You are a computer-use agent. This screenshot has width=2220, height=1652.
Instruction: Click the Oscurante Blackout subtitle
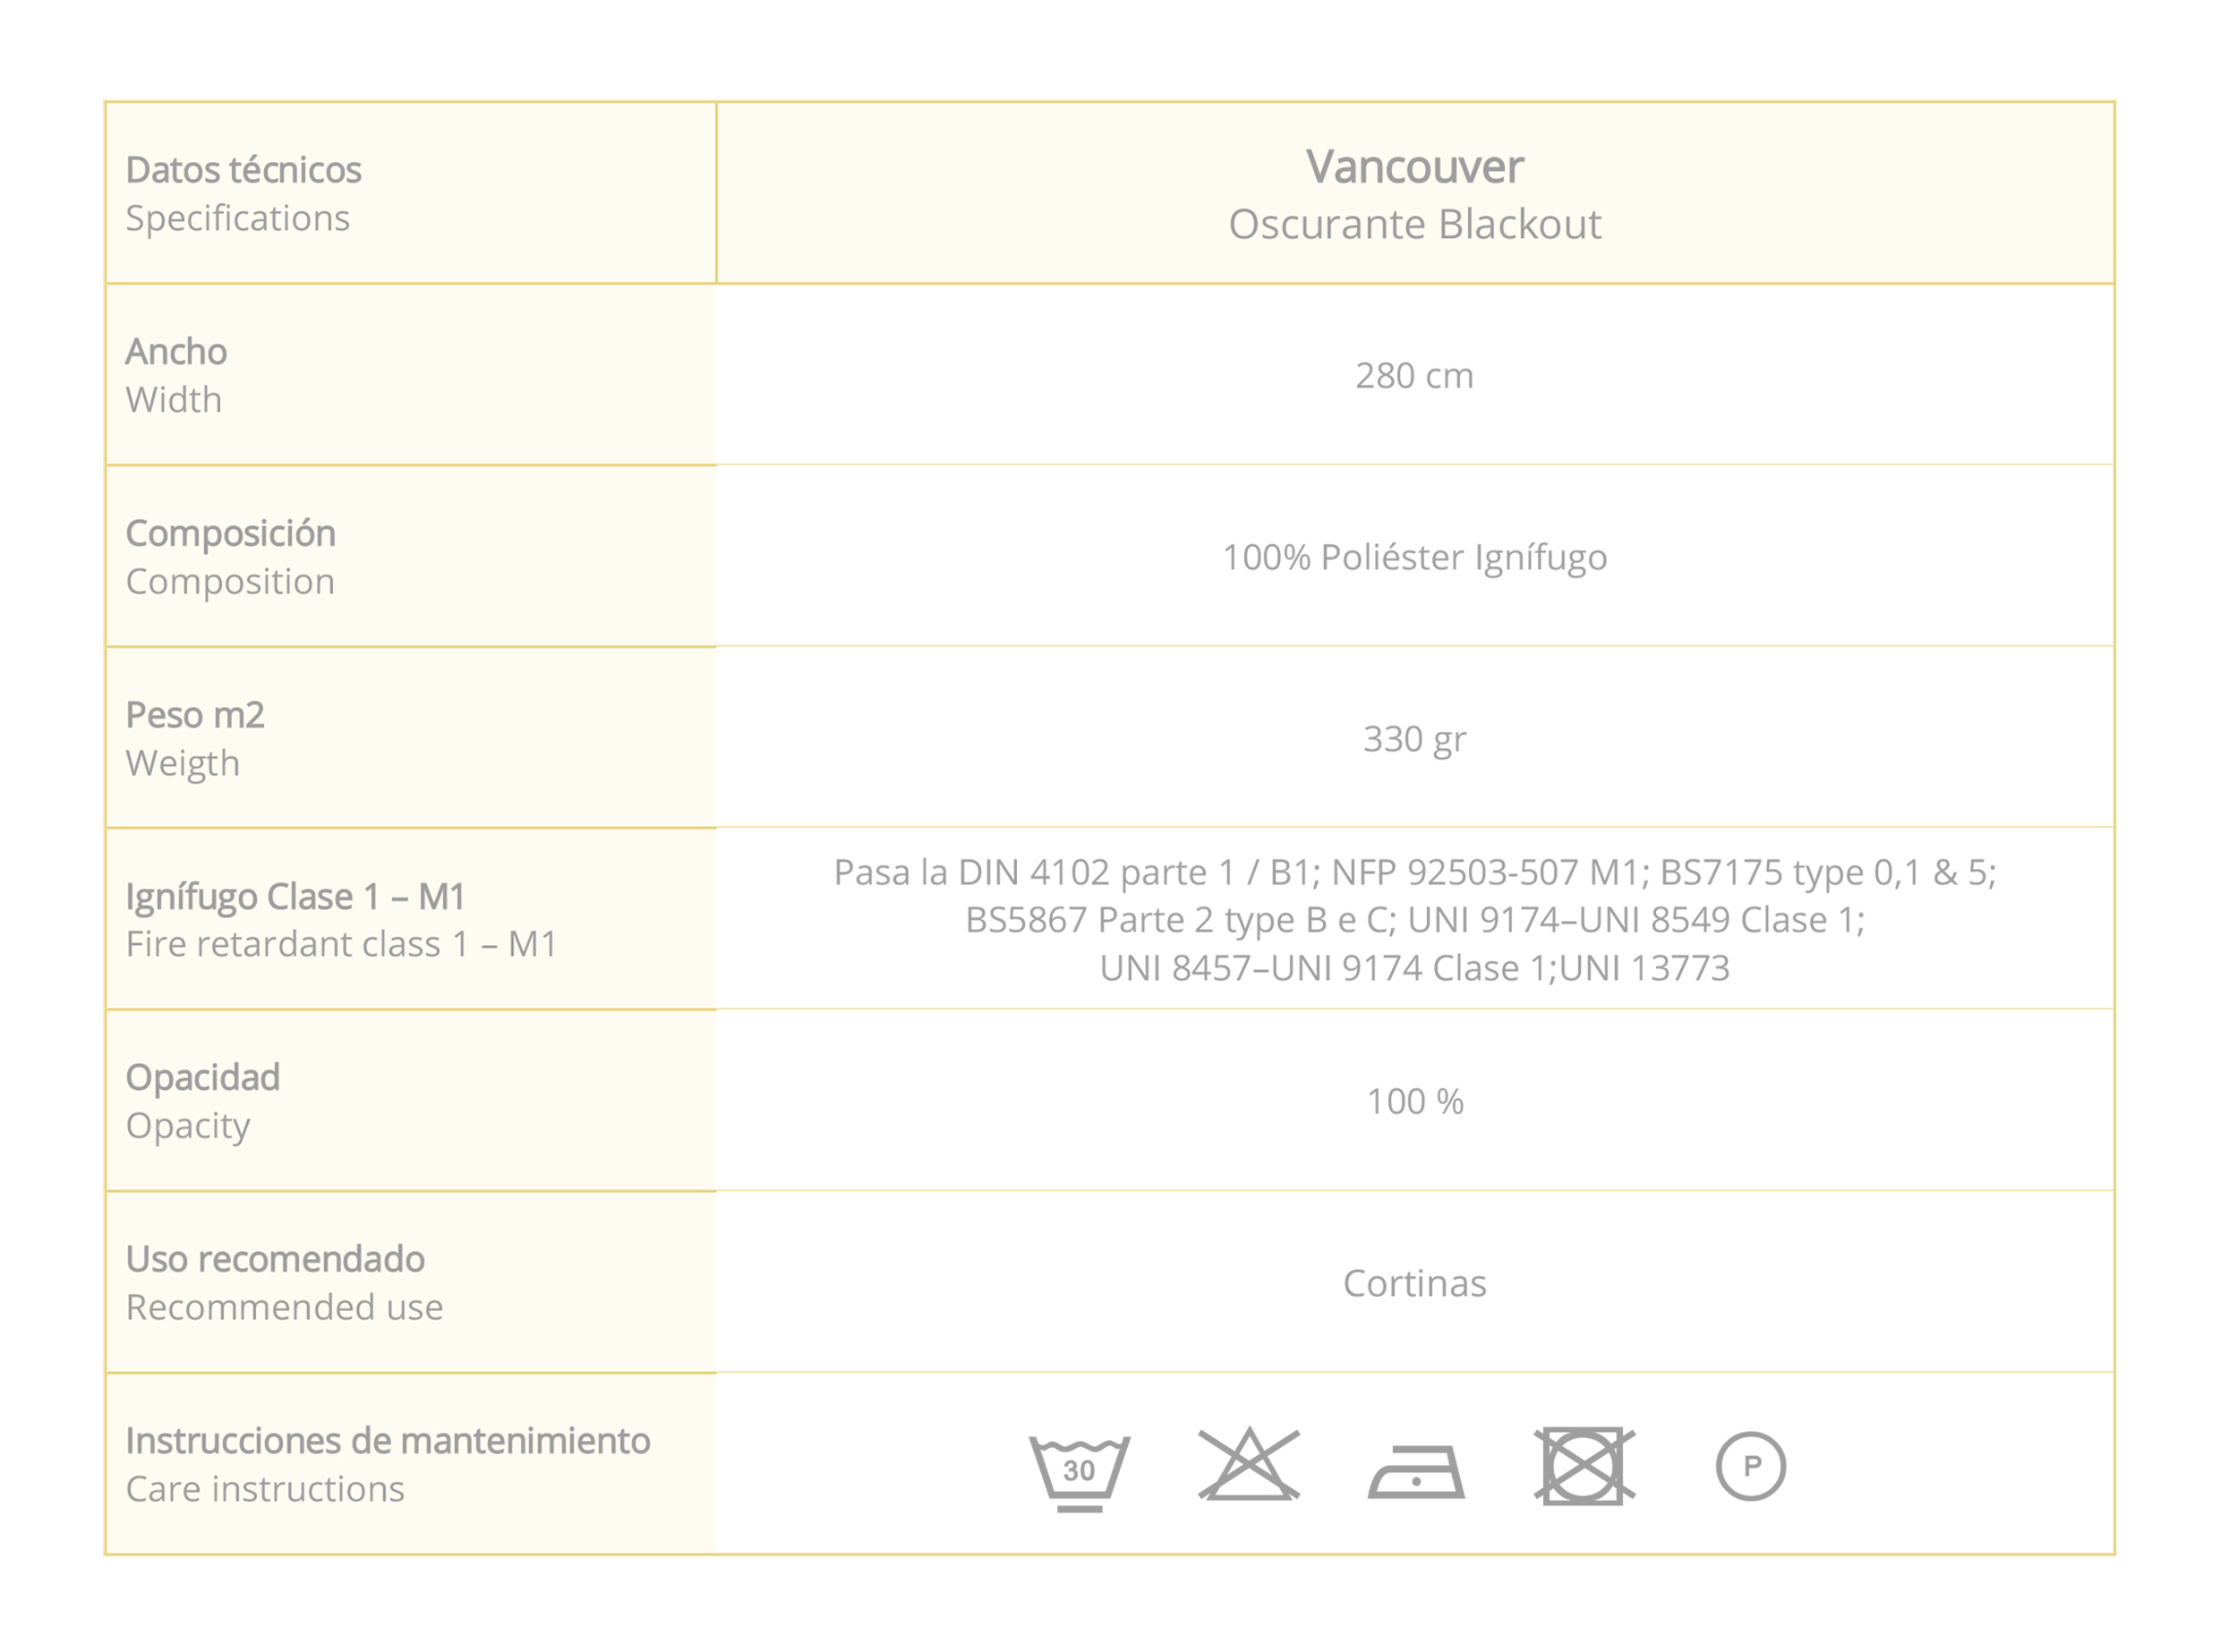point(1414,224)
